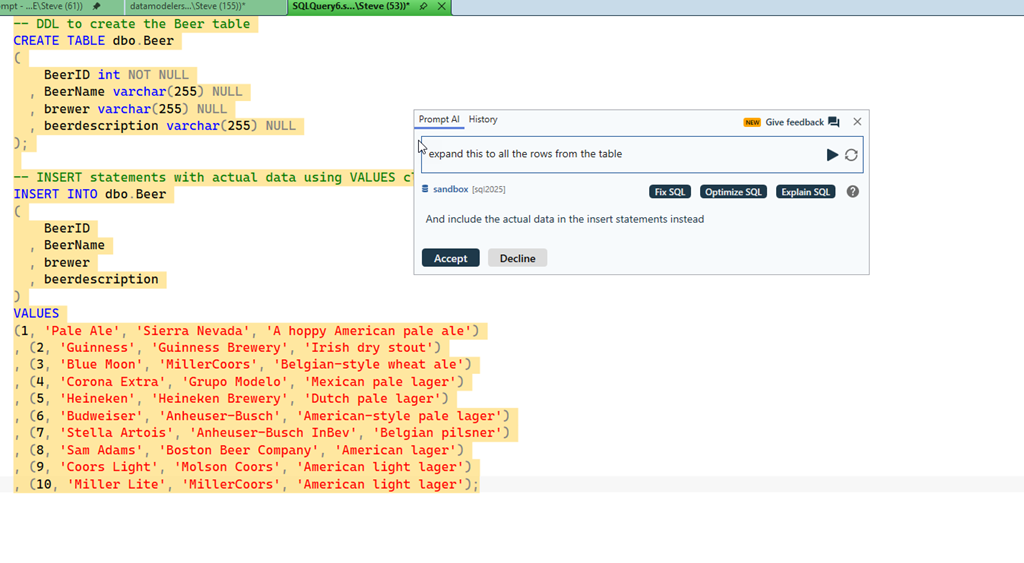Switch to the Prompt AI tab
1024x563 pixels.
click(x=439, y=120)
